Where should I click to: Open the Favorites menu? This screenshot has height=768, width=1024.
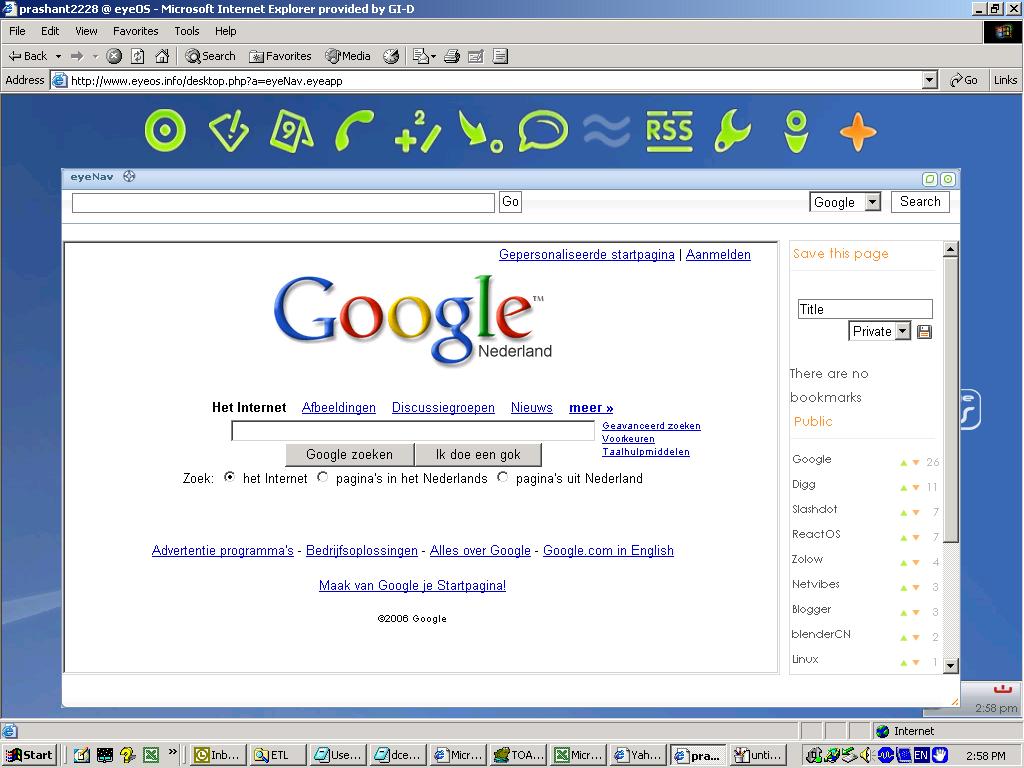(135, 31)
